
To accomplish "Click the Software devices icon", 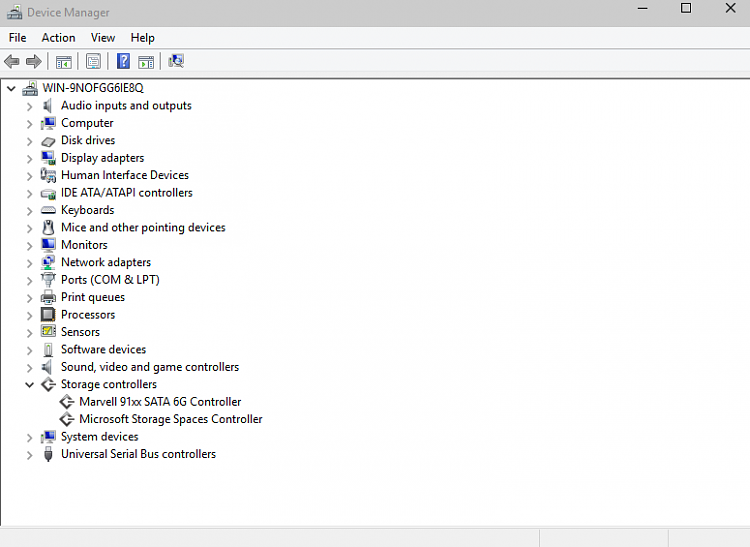I will click(48, 350).
